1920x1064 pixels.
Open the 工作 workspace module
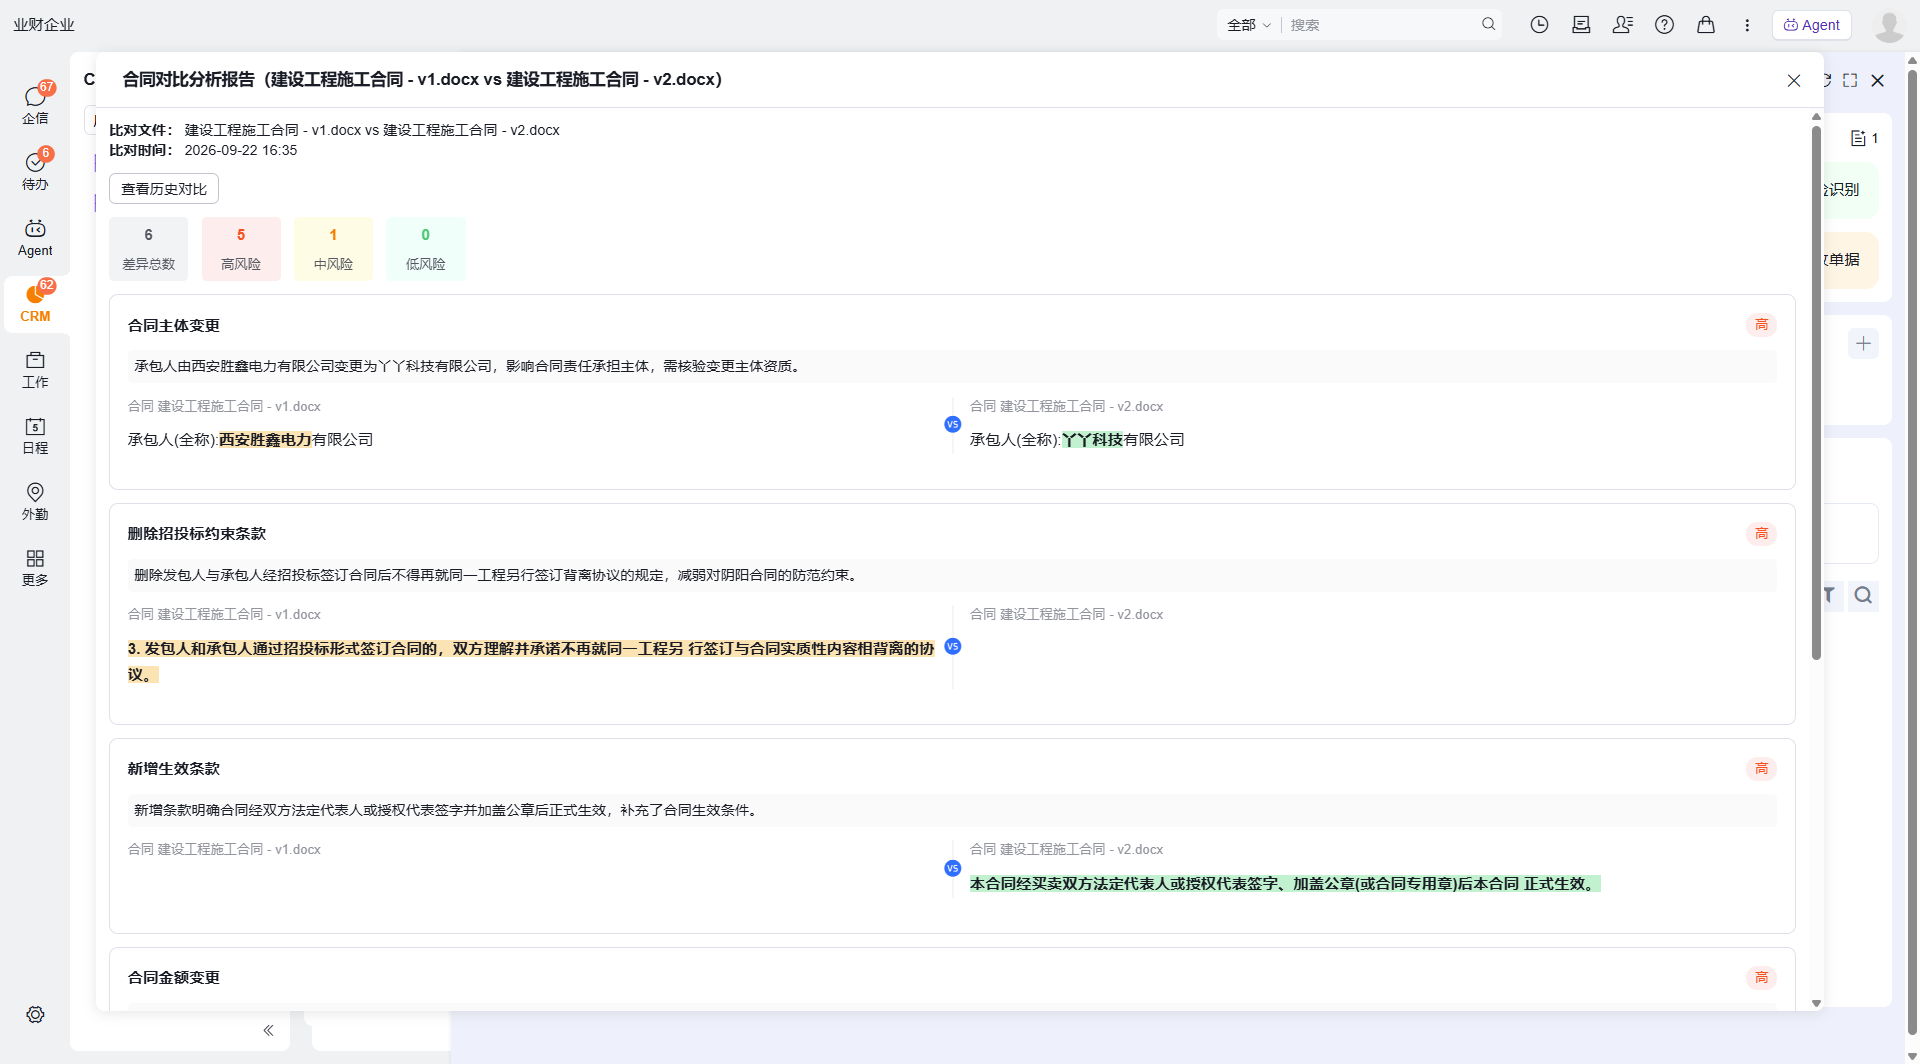pyautogui.click(x=35, y=369)
